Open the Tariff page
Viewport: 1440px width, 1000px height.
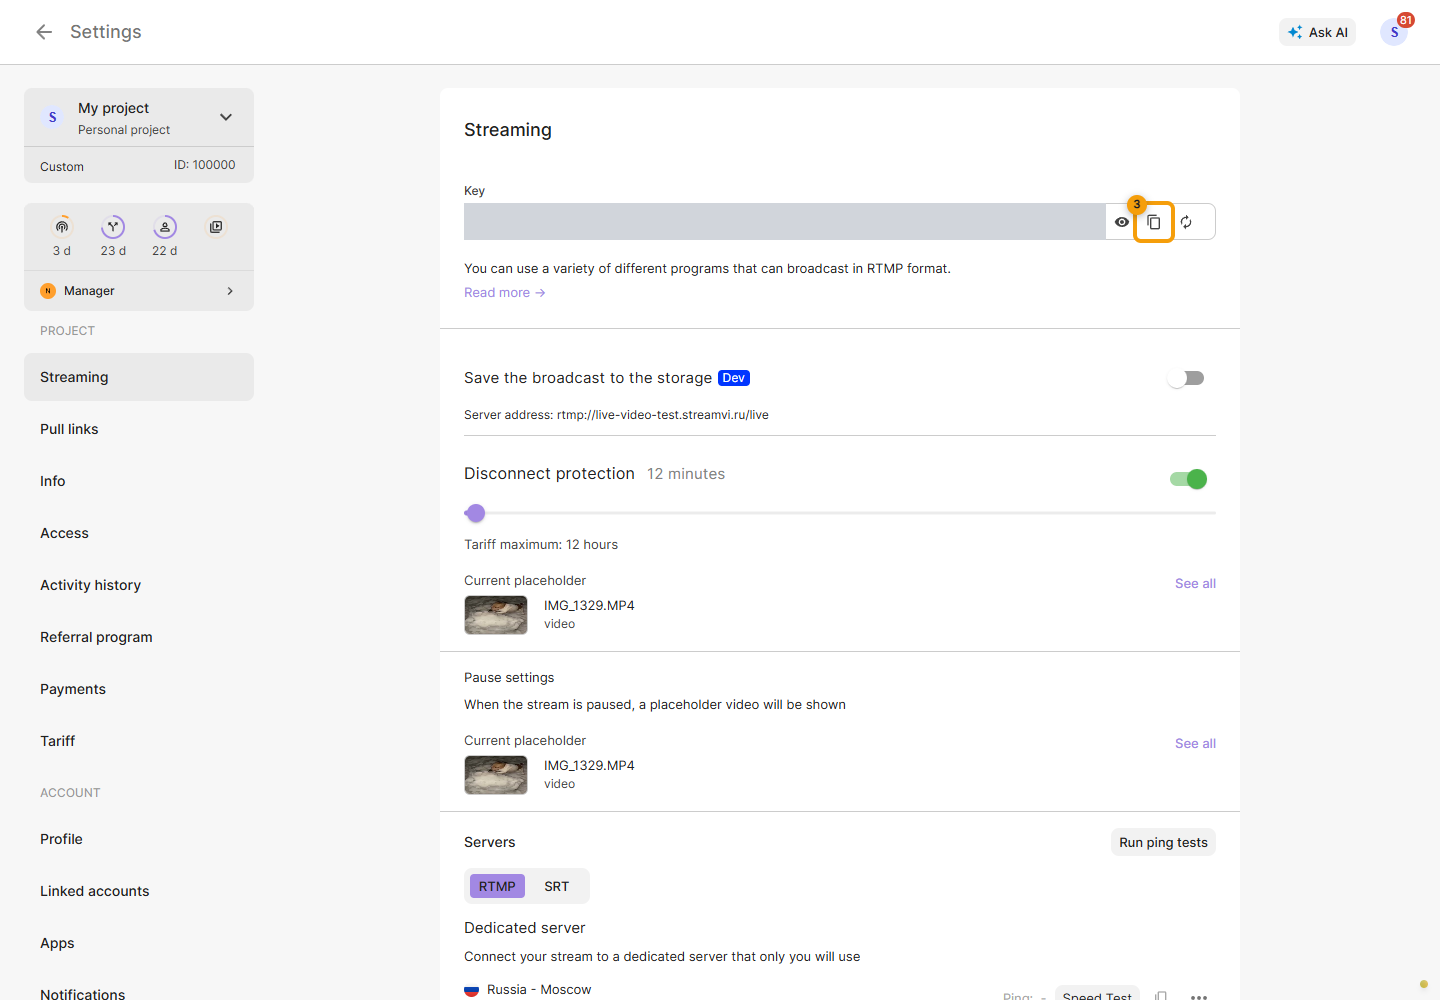tap(139, 741)
